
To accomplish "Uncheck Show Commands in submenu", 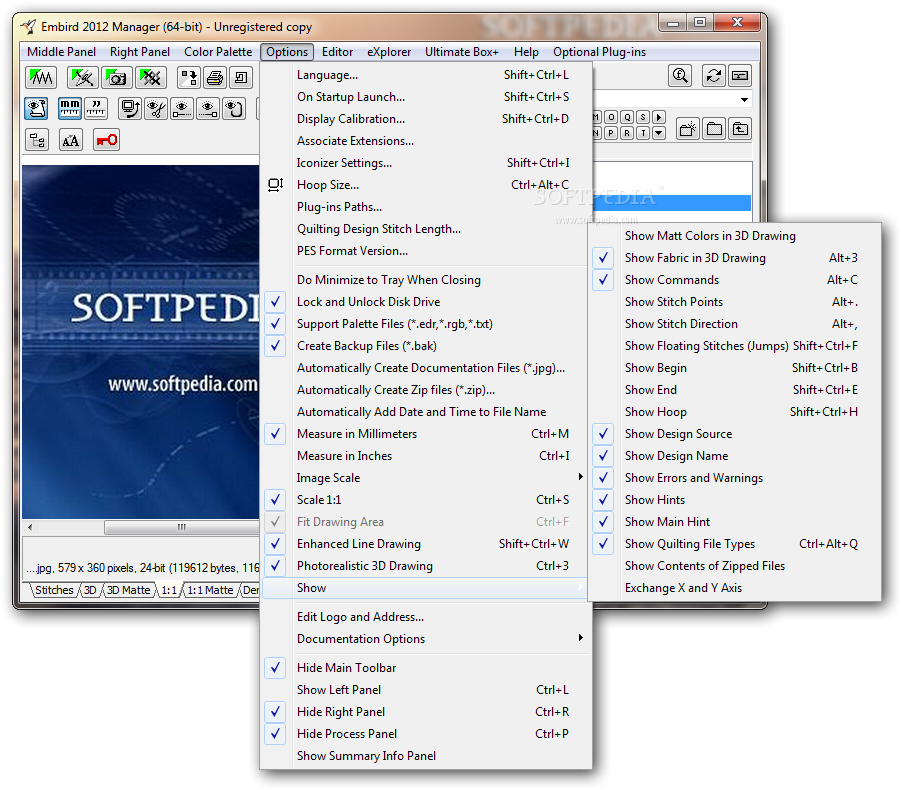I will pyautogui.click(x=735, y=280).
